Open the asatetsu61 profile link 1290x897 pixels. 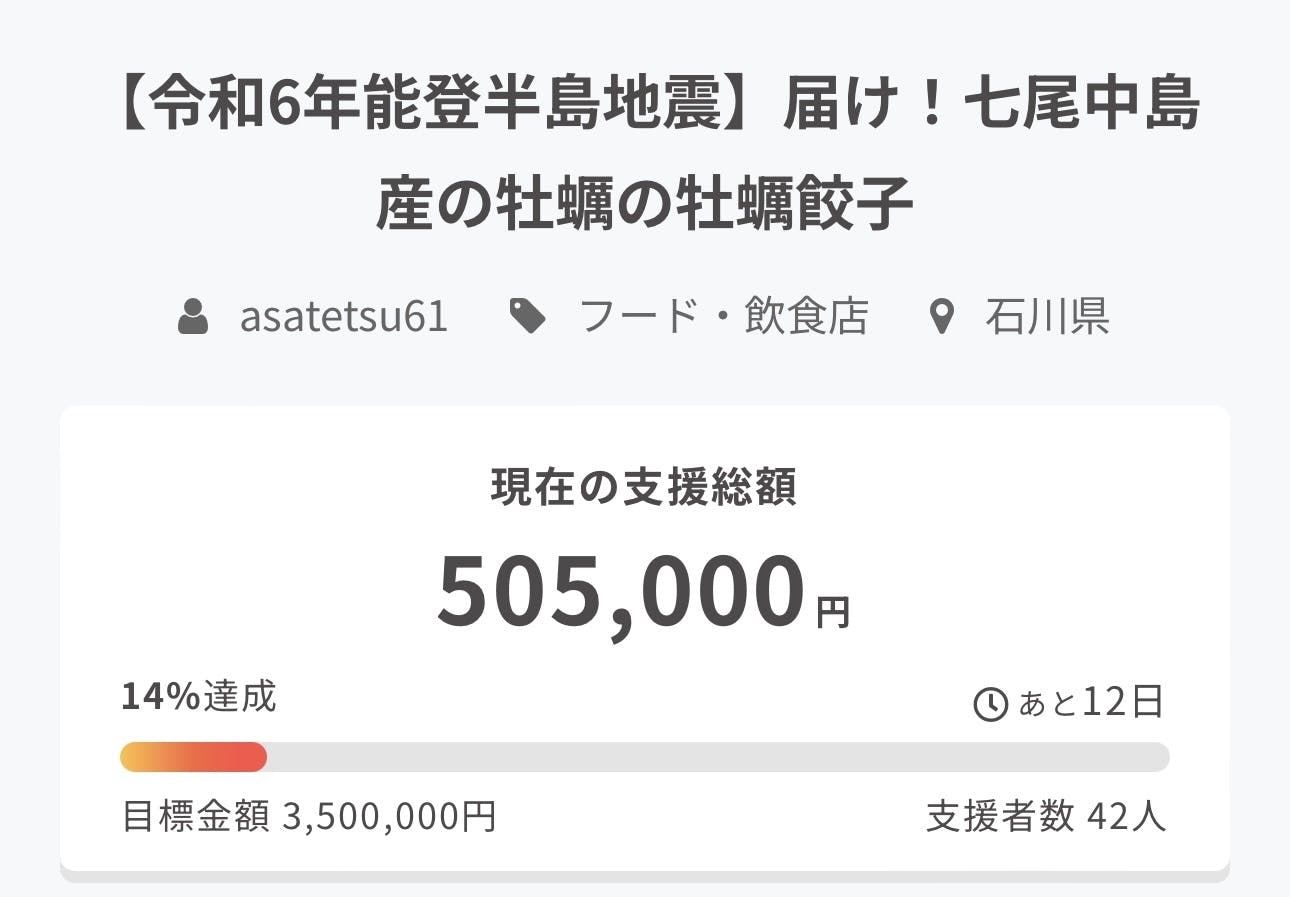pos(343,318)
